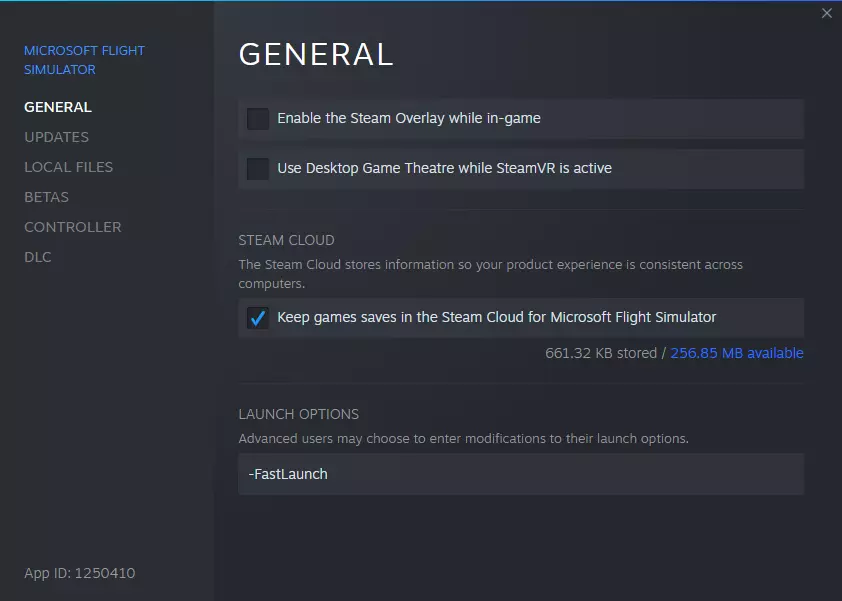Focus the launch options text field

click(521, 474)
